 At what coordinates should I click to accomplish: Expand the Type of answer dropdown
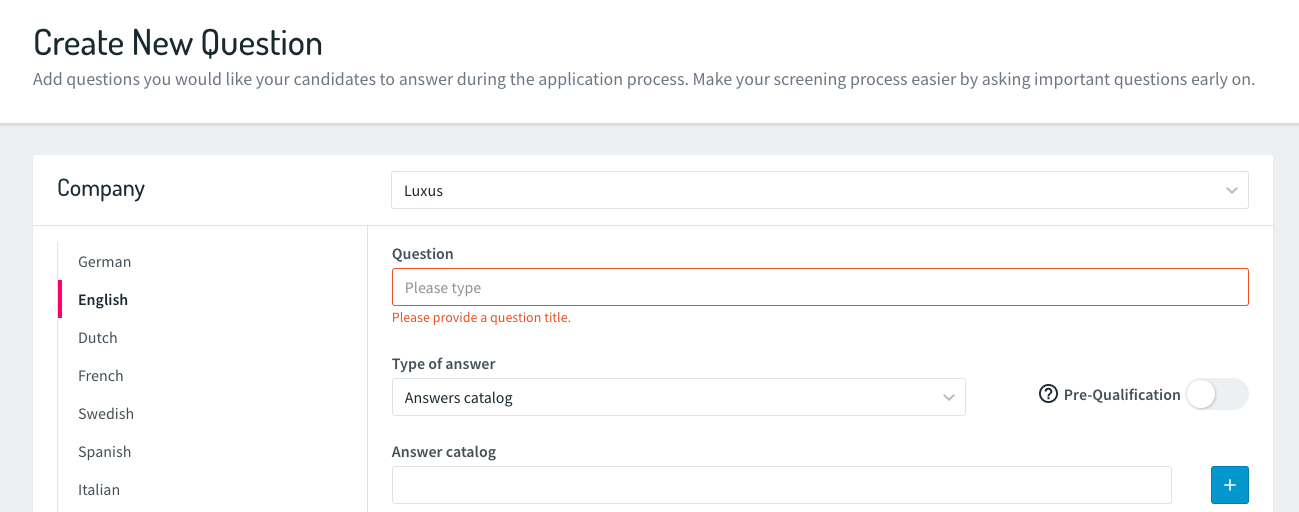679,397
